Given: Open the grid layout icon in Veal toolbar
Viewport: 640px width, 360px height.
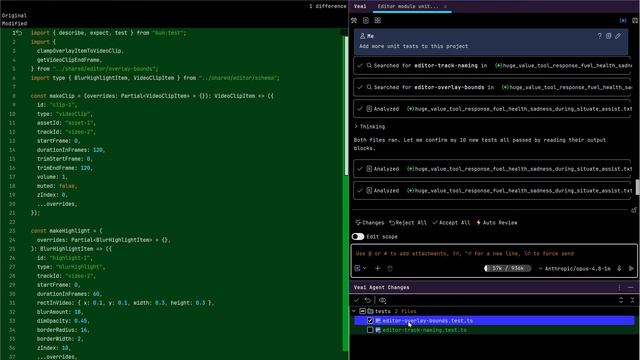Looking at the screenshot, I should (378, 20).
